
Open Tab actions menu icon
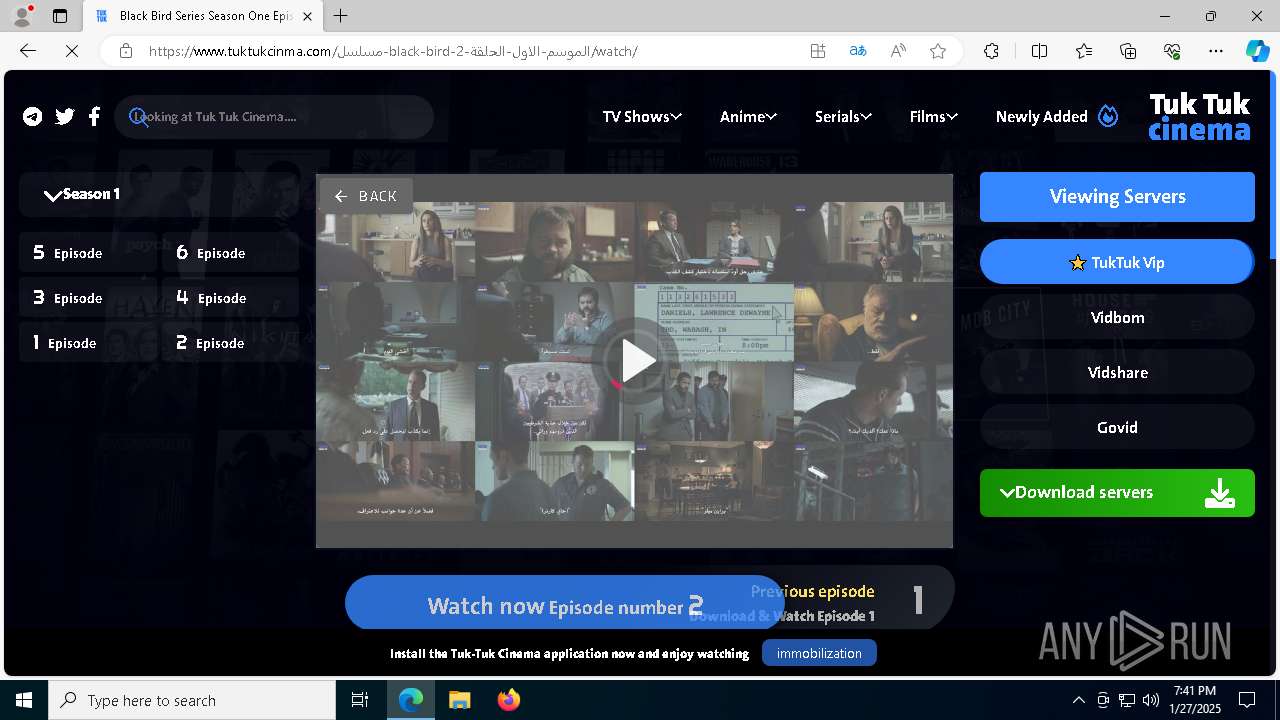pyautogui.click(x=60, y=16)
